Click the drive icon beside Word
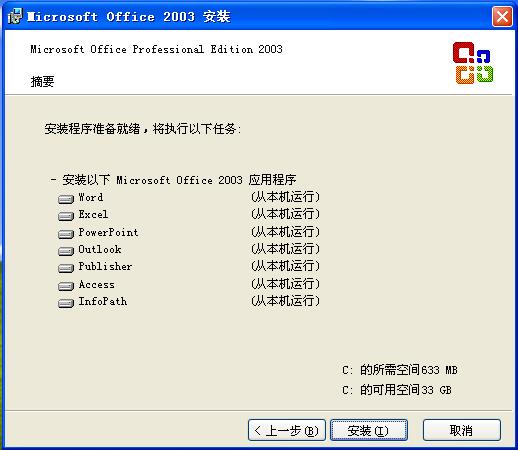Viewport: 518px width, 450px height. click(x=66, y=199)
